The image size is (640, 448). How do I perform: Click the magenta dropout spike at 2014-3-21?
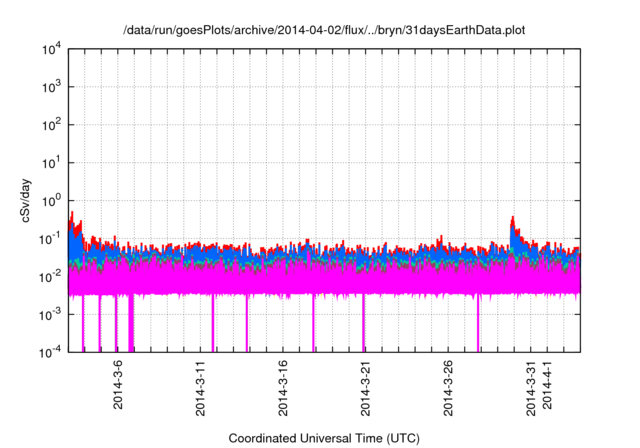363,322
